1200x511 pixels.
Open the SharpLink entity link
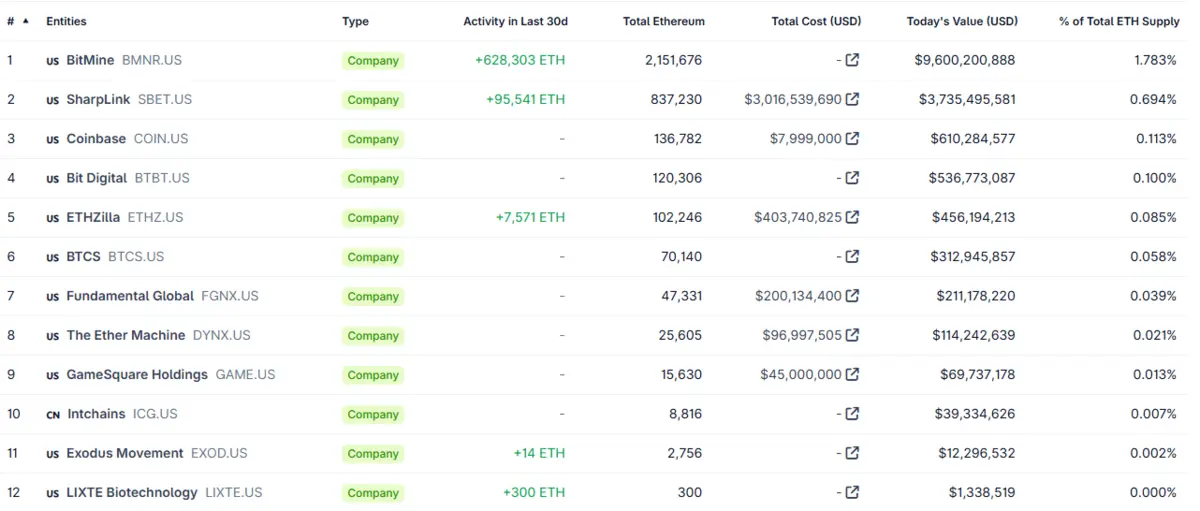(98, 99)
